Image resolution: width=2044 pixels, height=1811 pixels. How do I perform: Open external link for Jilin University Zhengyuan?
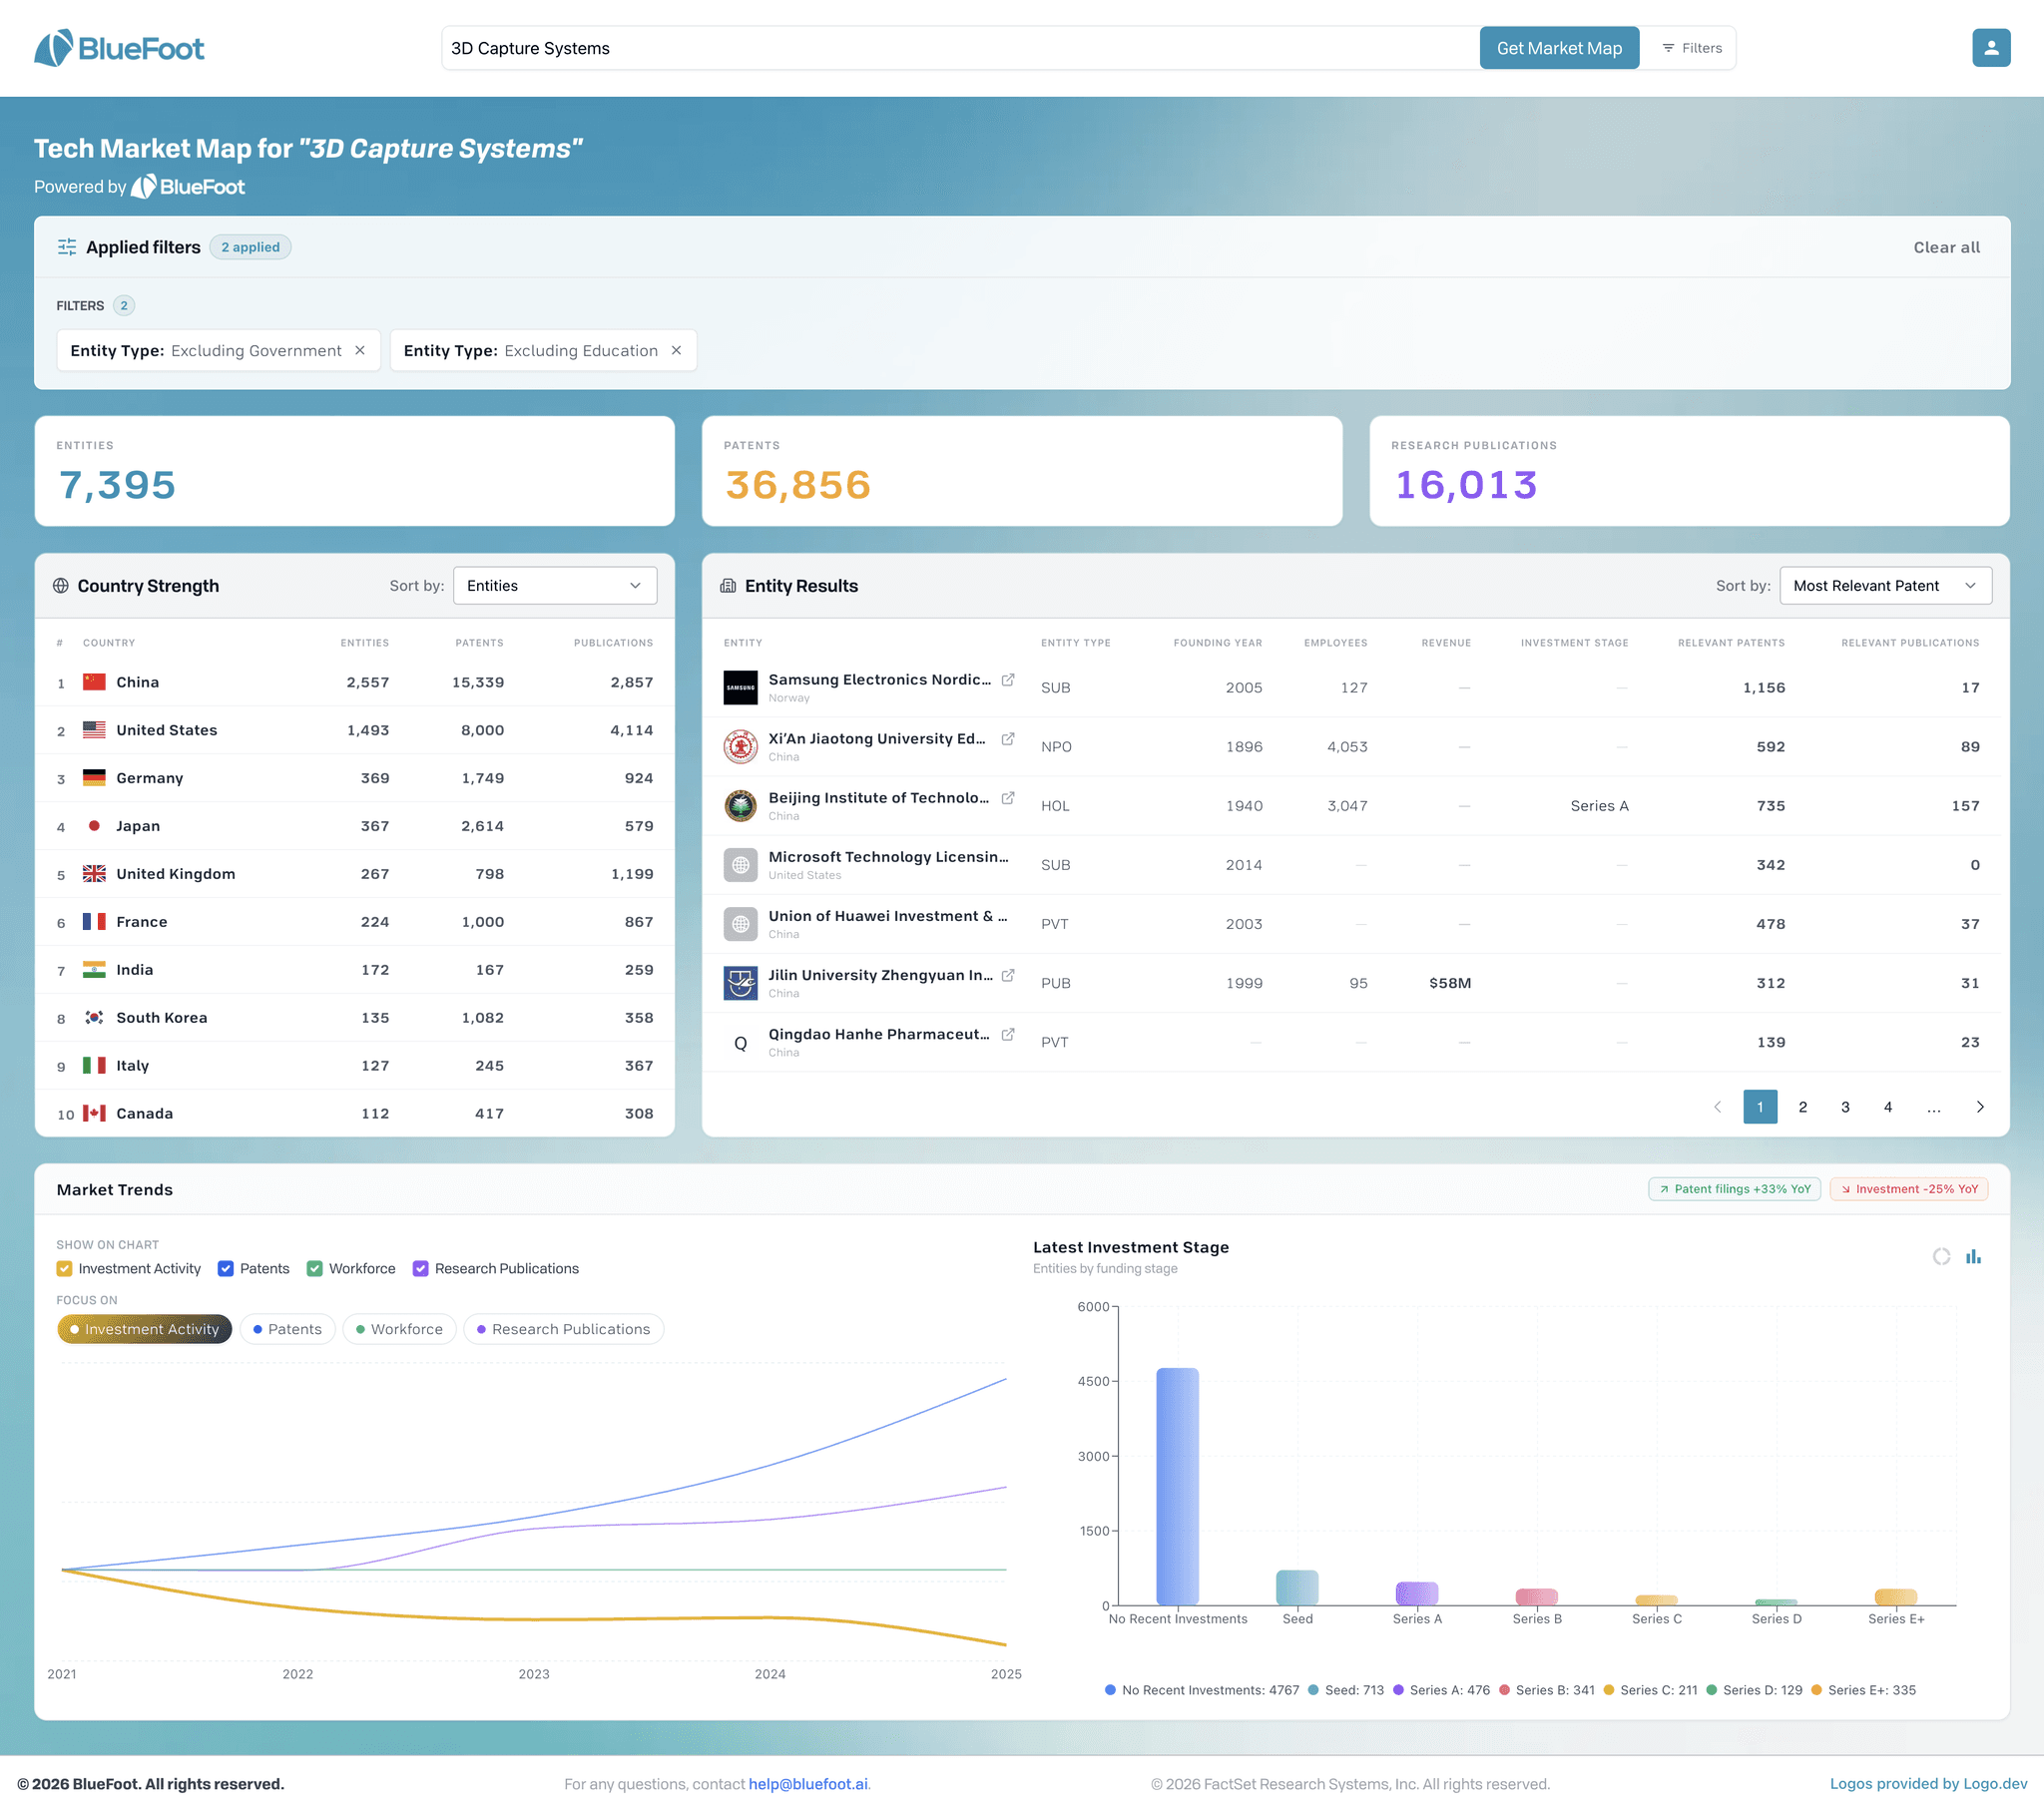[1008, 975]
